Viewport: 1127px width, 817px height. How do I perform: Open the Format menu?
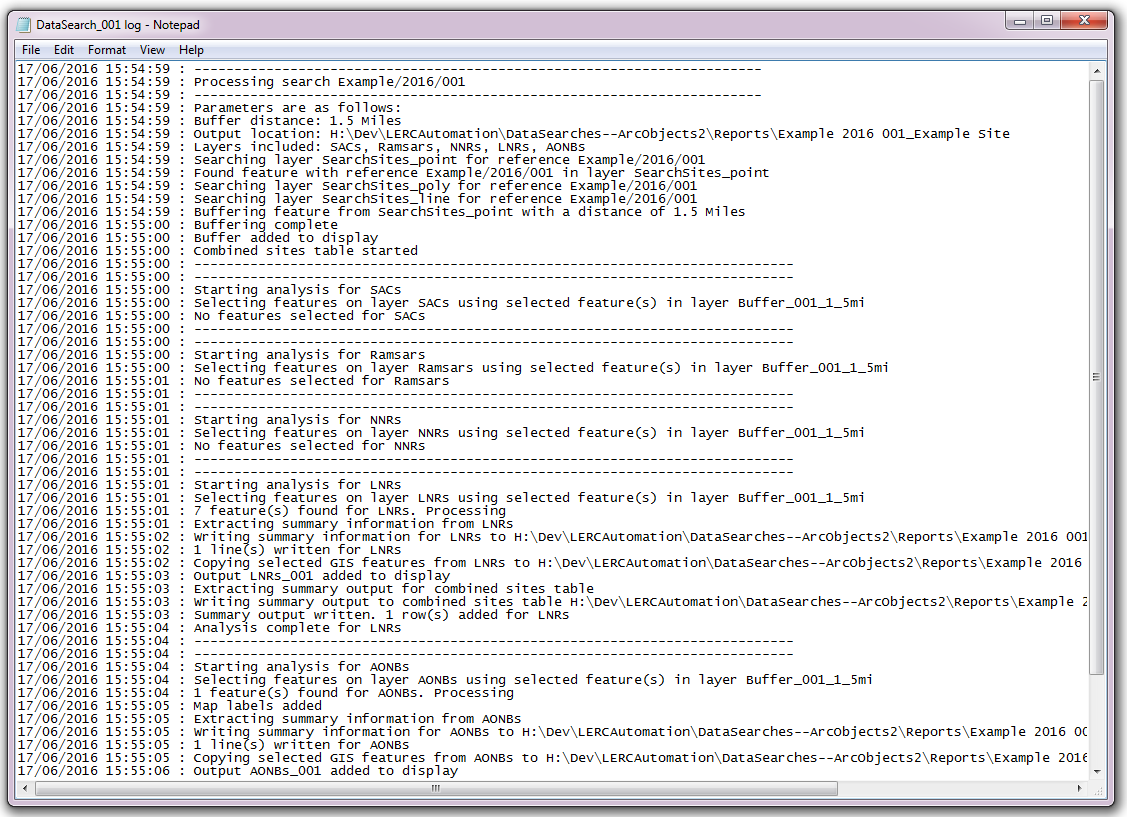[x=106, y=50]
